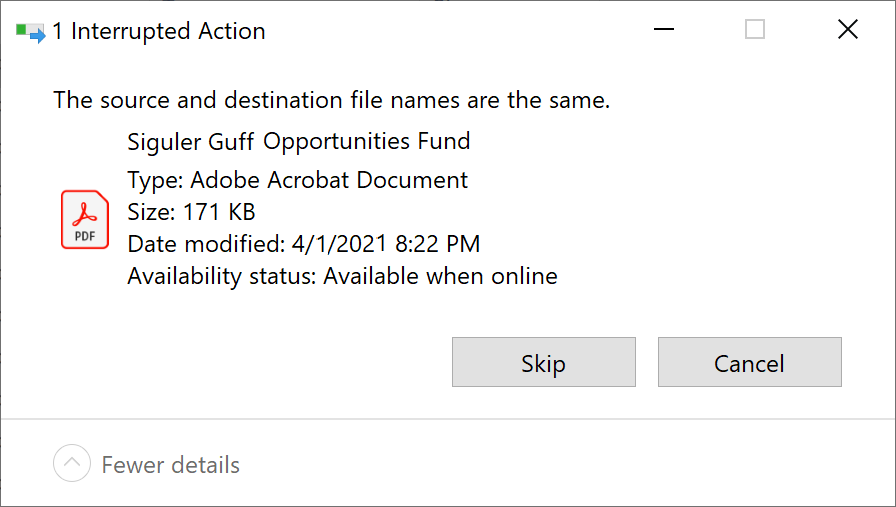Click Date modified: 4/1/2021 8:22 PM
This screenshot has width=896, height=507.
pos(303,244)
